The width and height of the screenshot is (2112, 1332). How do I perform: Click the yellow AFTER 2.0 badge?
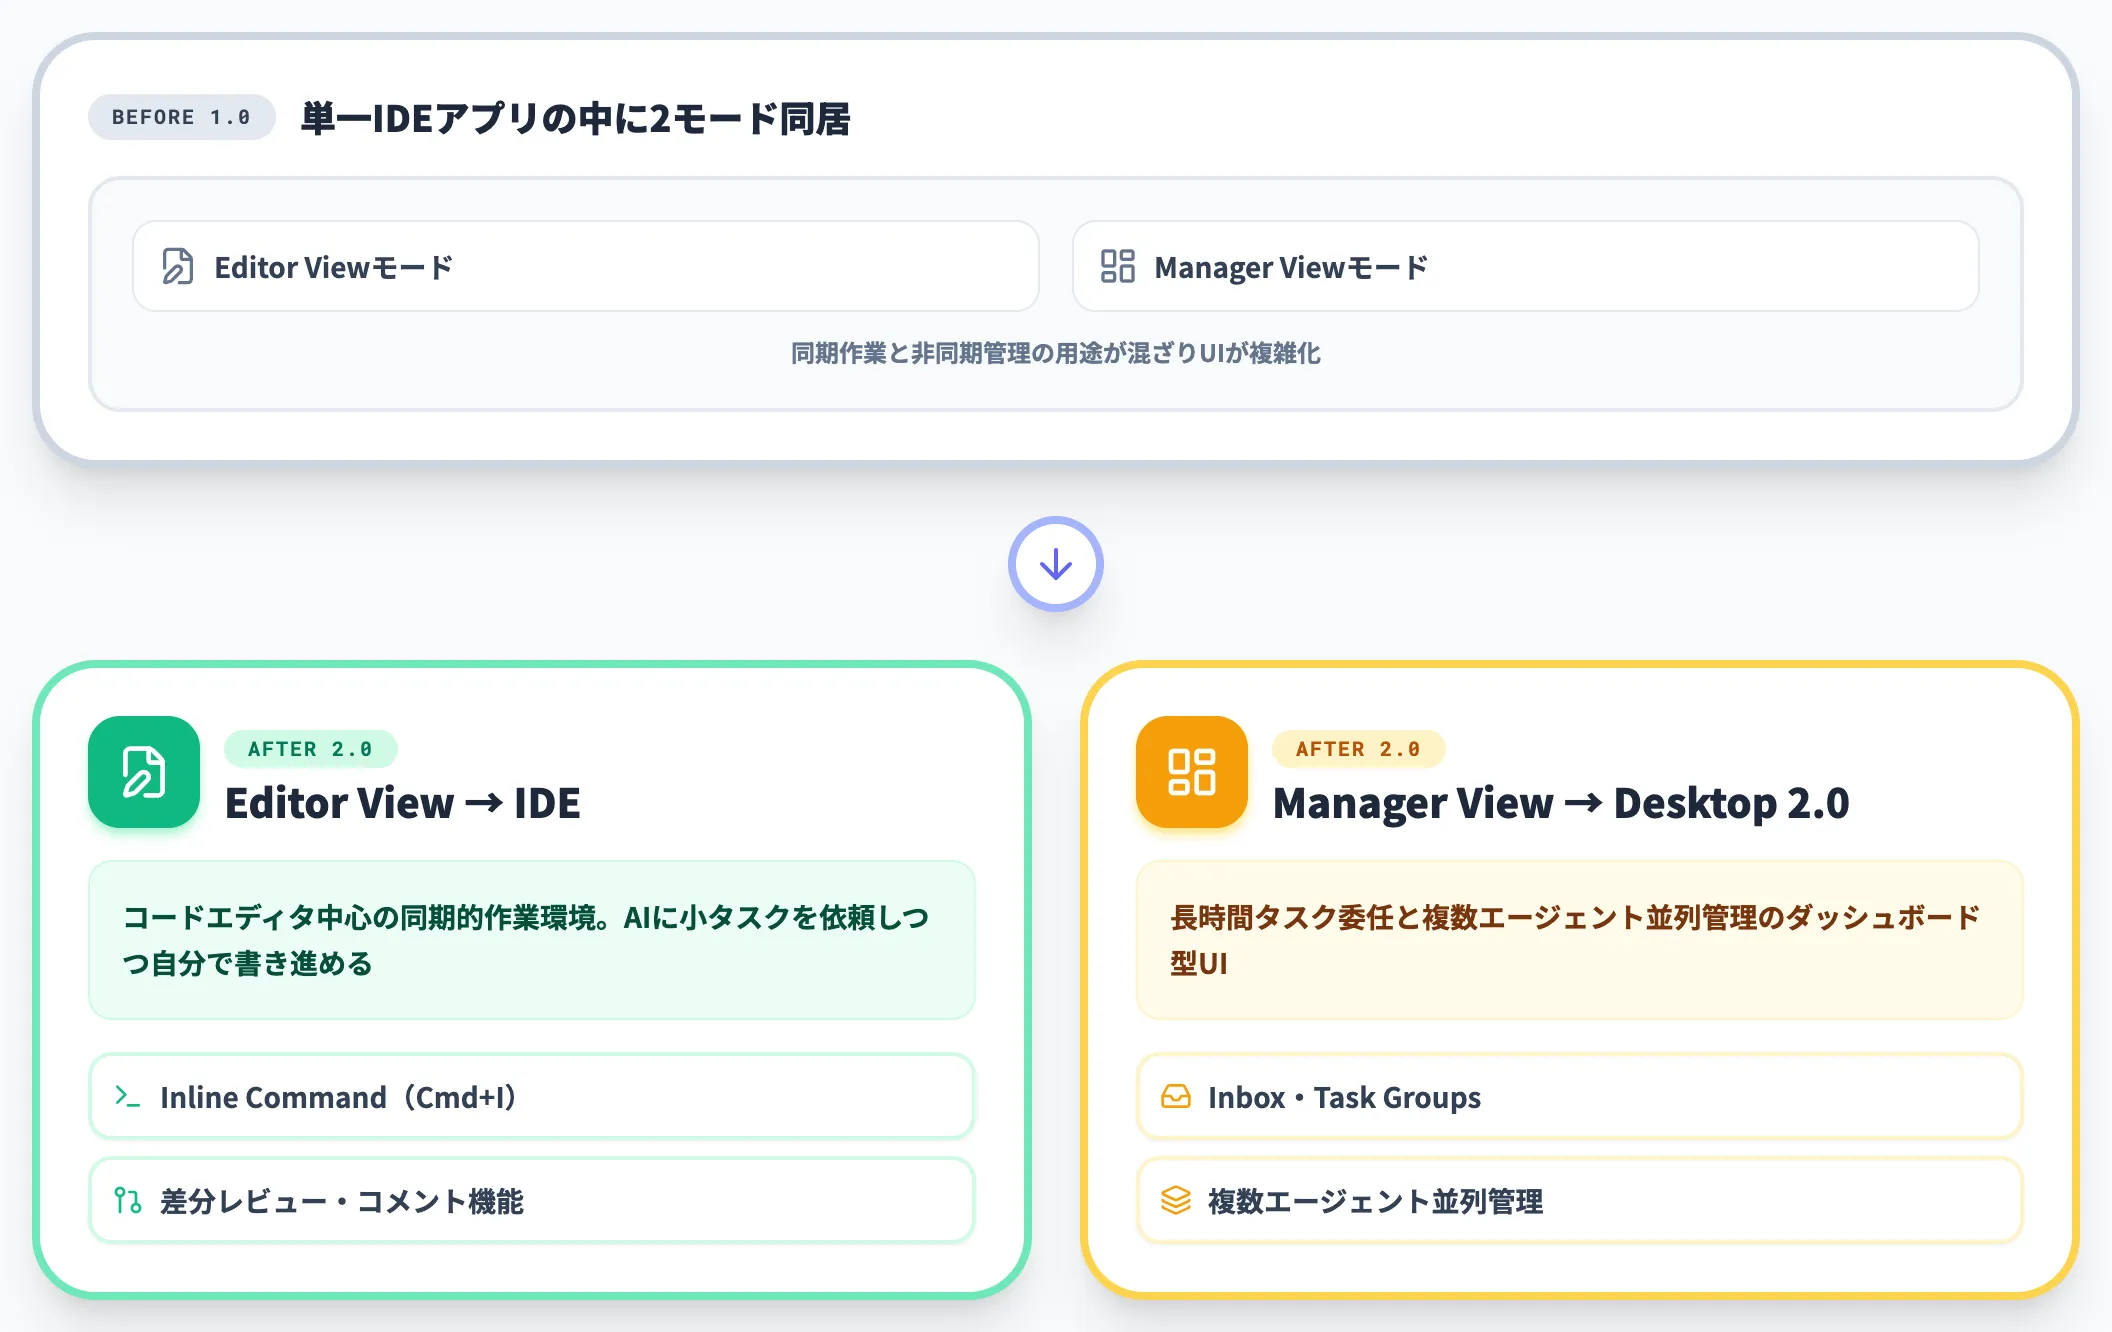coord(1358,749)
